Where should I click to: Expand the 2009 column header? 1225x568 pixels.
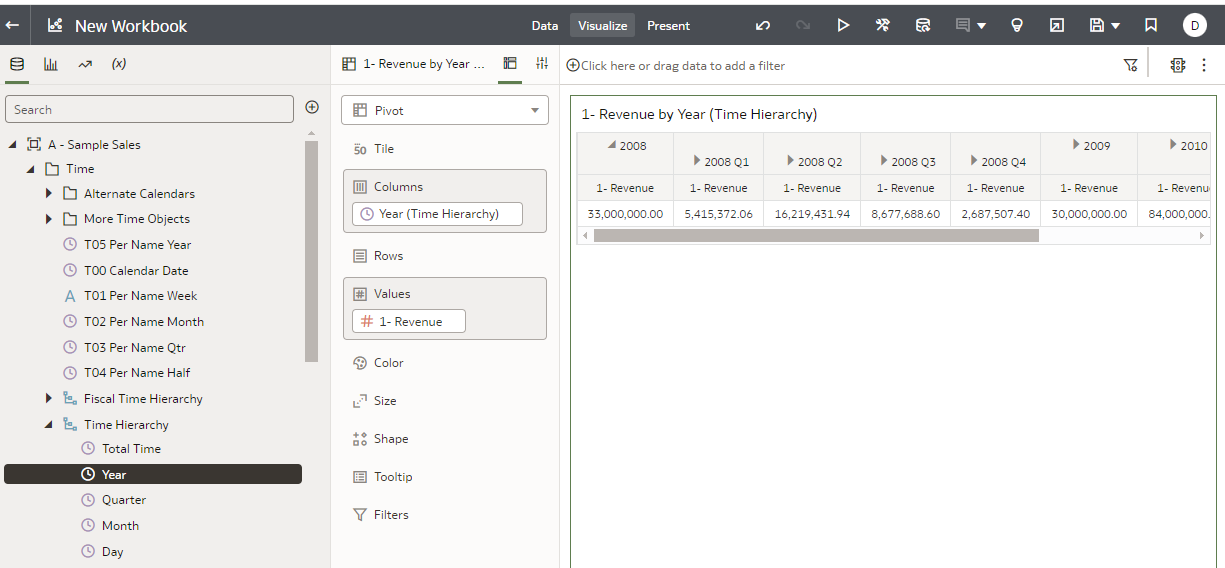click(x=1076, y=145)
